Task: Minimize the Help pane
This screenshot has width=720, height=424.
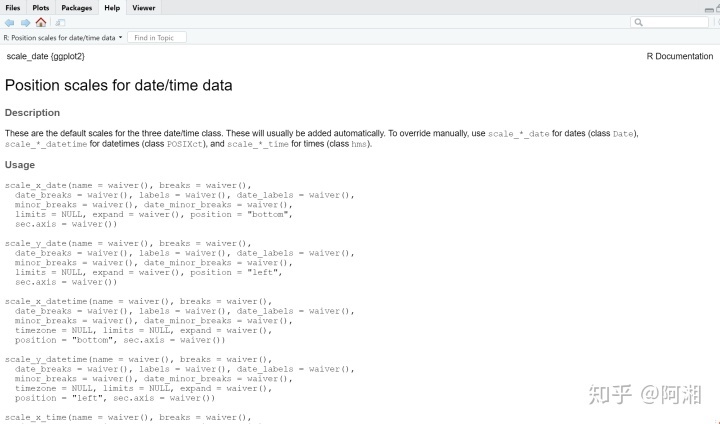Action: click(x=709, y=9)
